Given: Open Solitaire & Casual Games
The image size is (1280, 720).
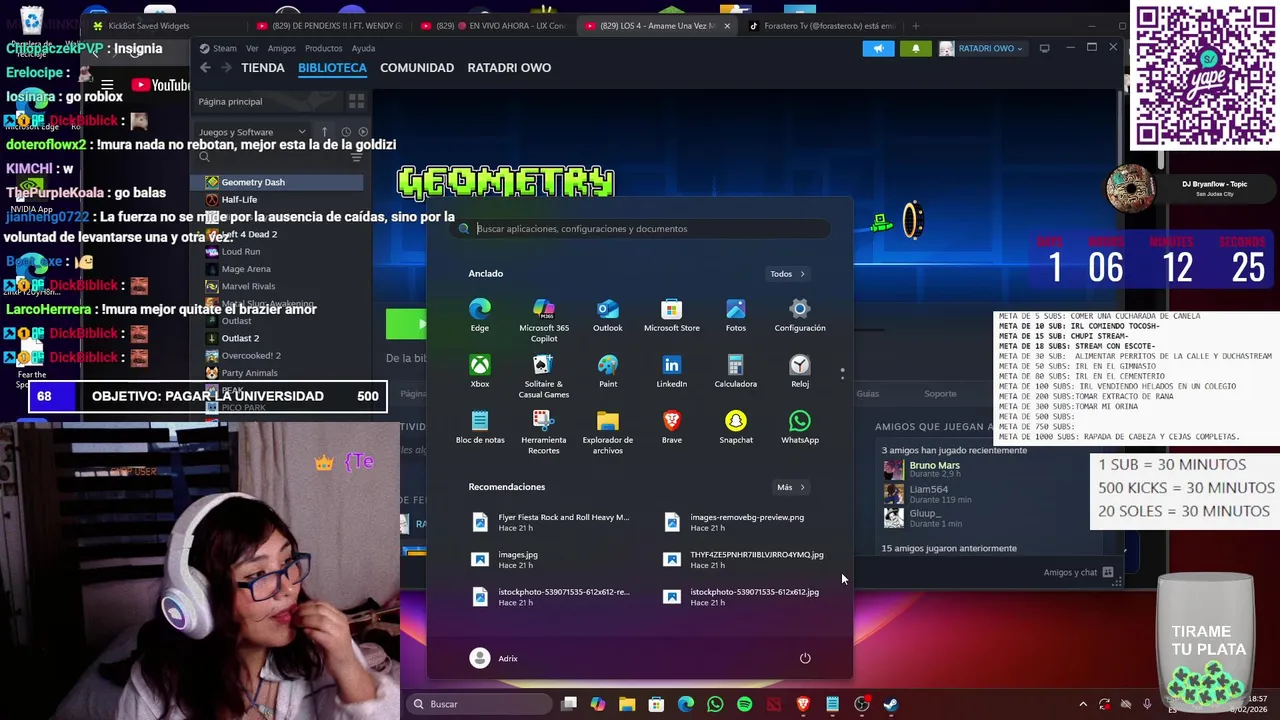Looking at the screenshot, I should [544, 376].
